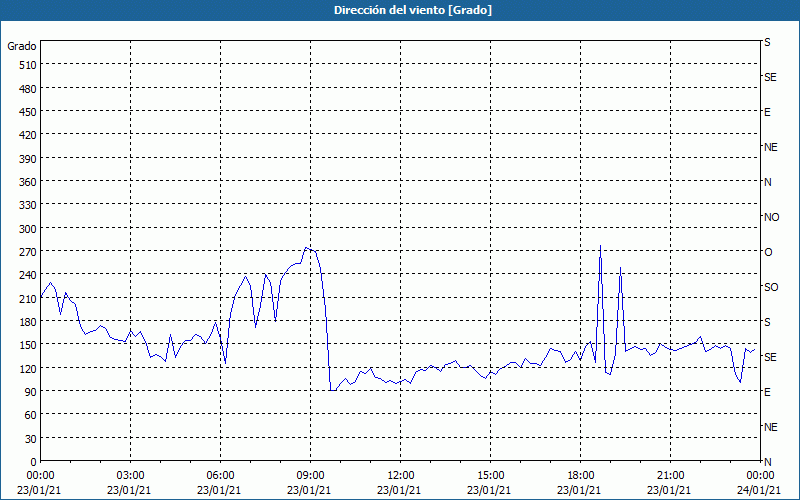Click the O compass label at 270 level
Screen dimensions: 800x500
768,252
